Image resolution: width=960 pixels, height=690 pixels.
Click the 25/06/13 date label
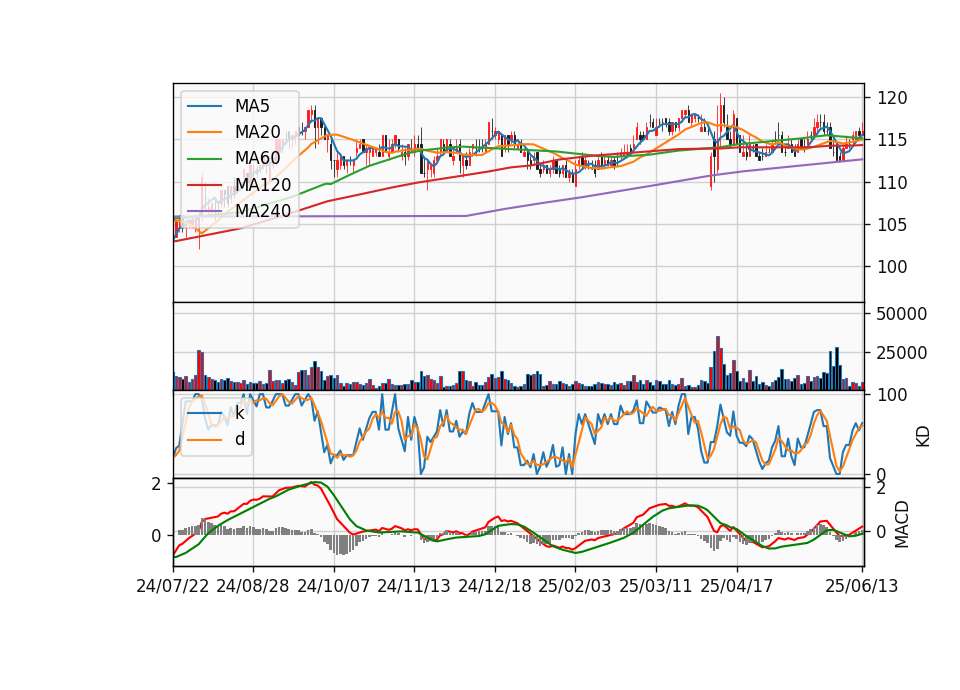(861, 586)
